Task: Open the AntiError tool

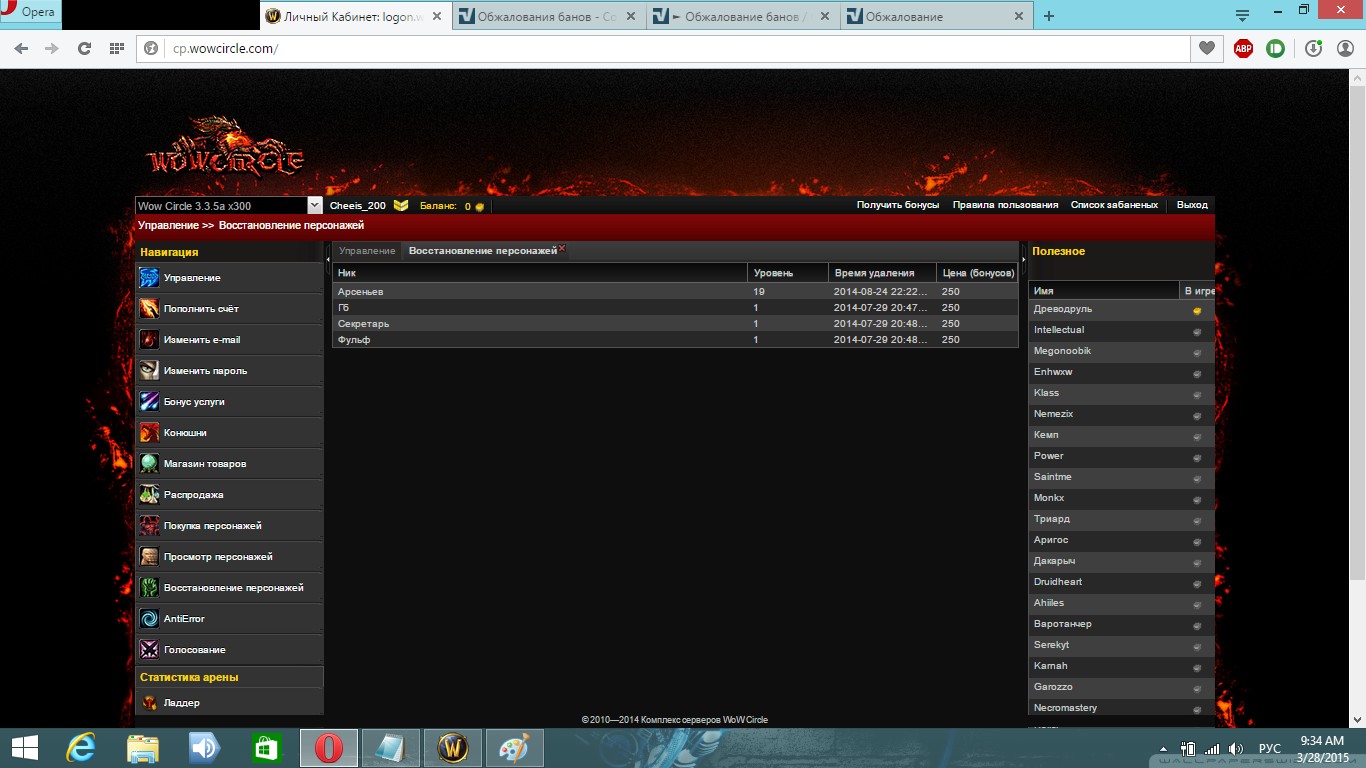Action: coord(184,619)
